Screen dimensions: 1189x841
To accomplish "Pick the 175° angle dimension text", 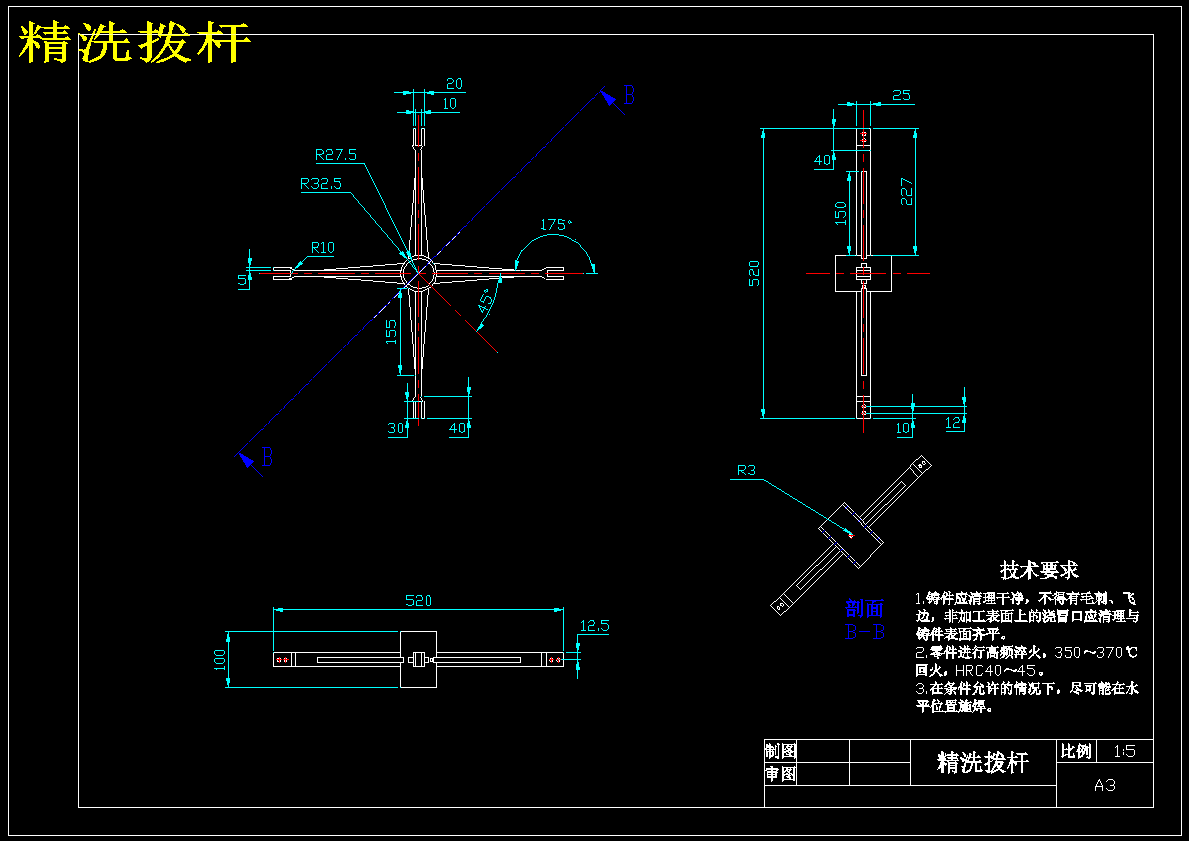I will [556, 224].
